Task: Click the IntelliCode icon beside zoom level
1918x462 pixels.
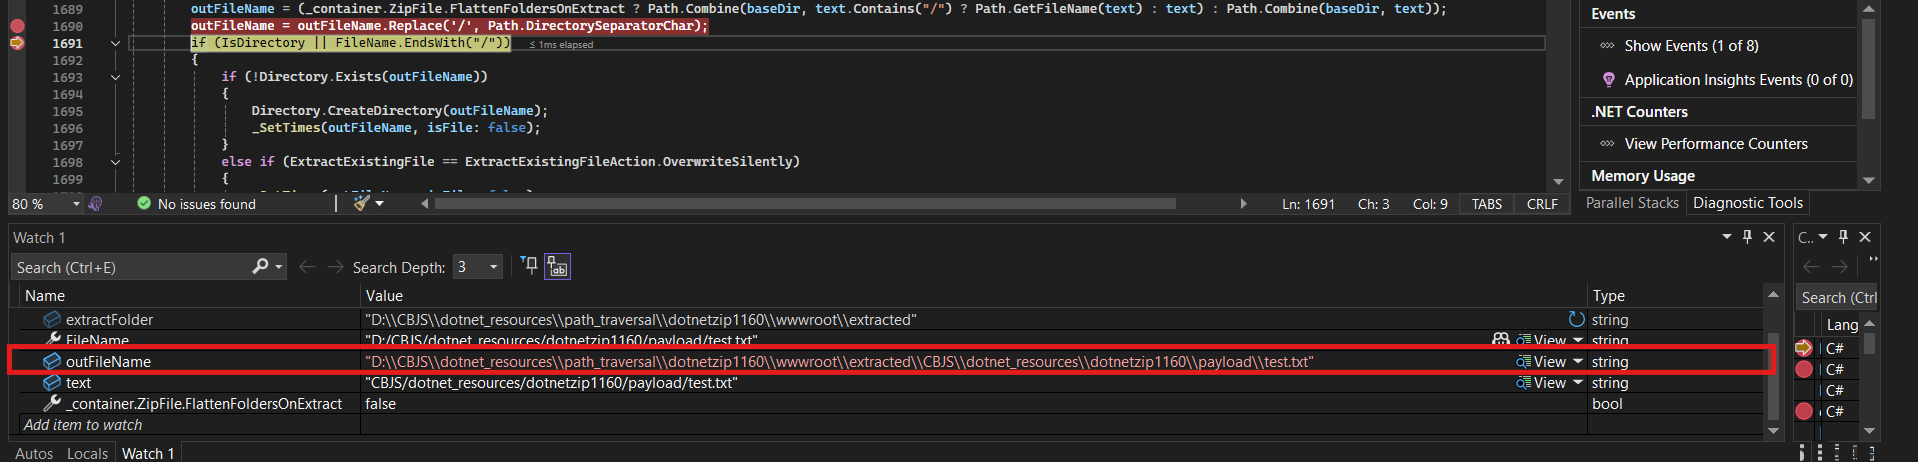Action: click(x=96, y=204)
